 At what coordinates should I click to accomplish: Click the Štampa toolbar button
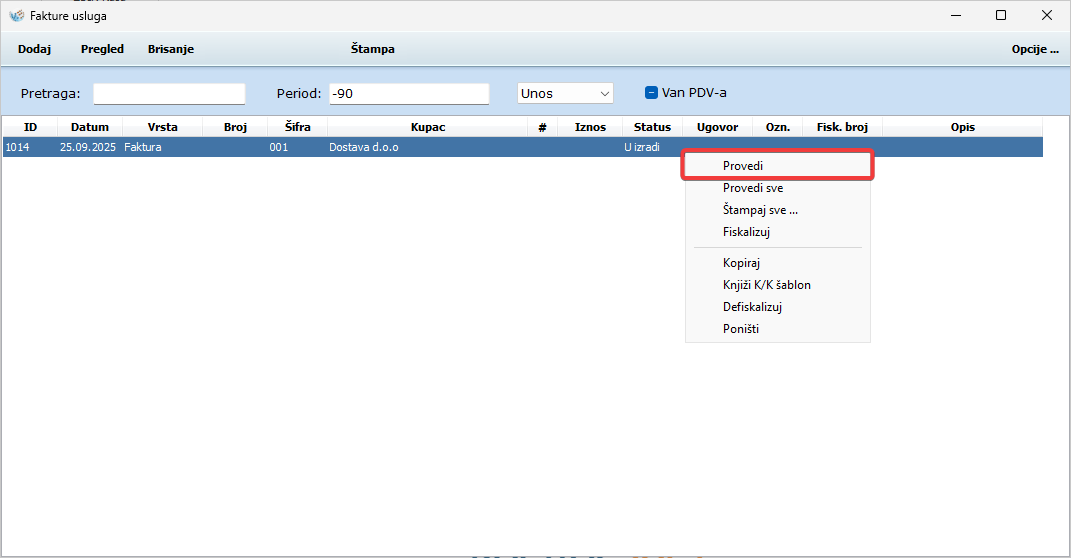(x=372, y=49)
